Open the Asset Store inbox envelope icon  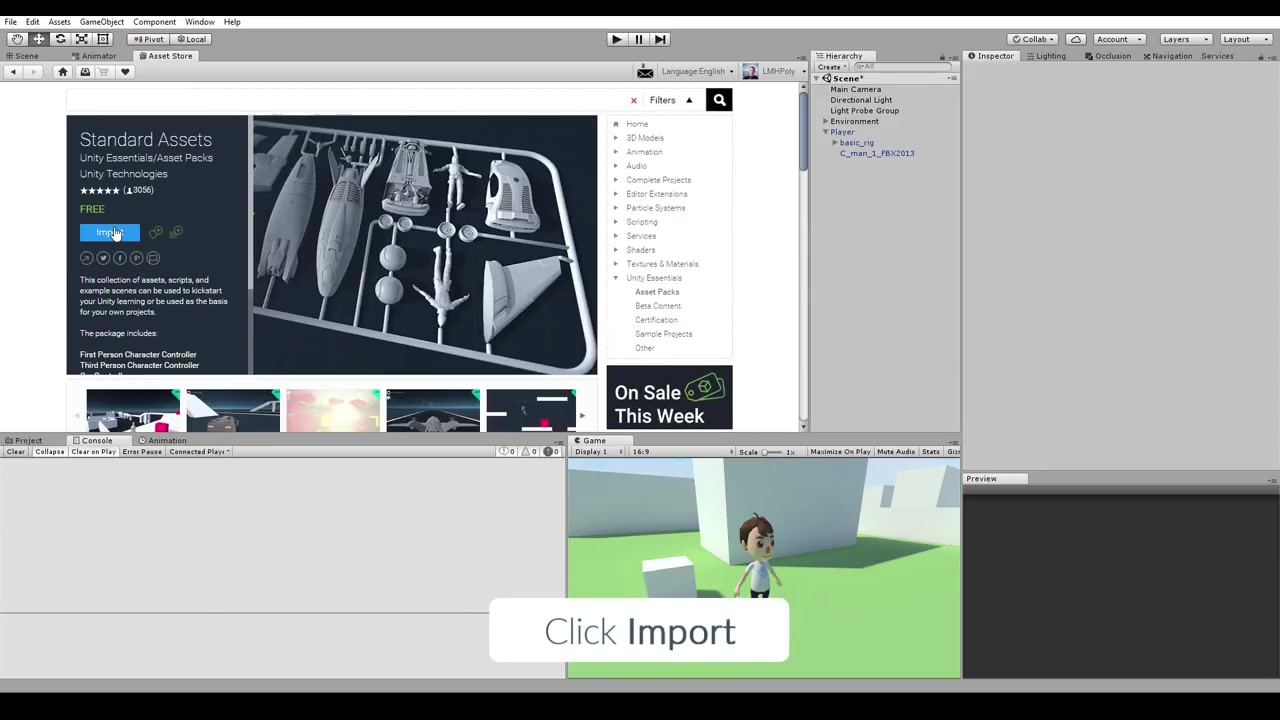coord(645,72)
